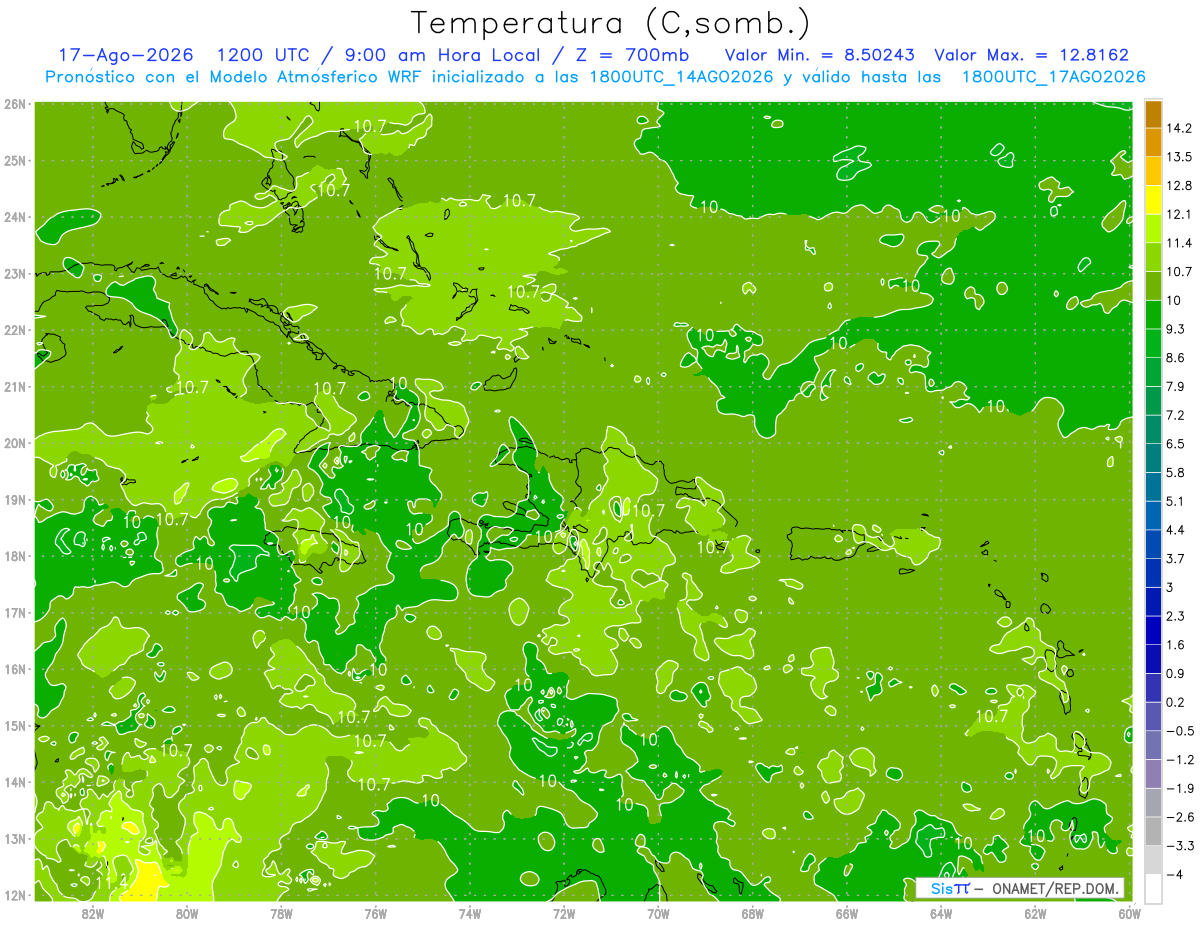1200x927 pixels.
Task: Click the "62W" longitude axis label
Action: 1036,913
